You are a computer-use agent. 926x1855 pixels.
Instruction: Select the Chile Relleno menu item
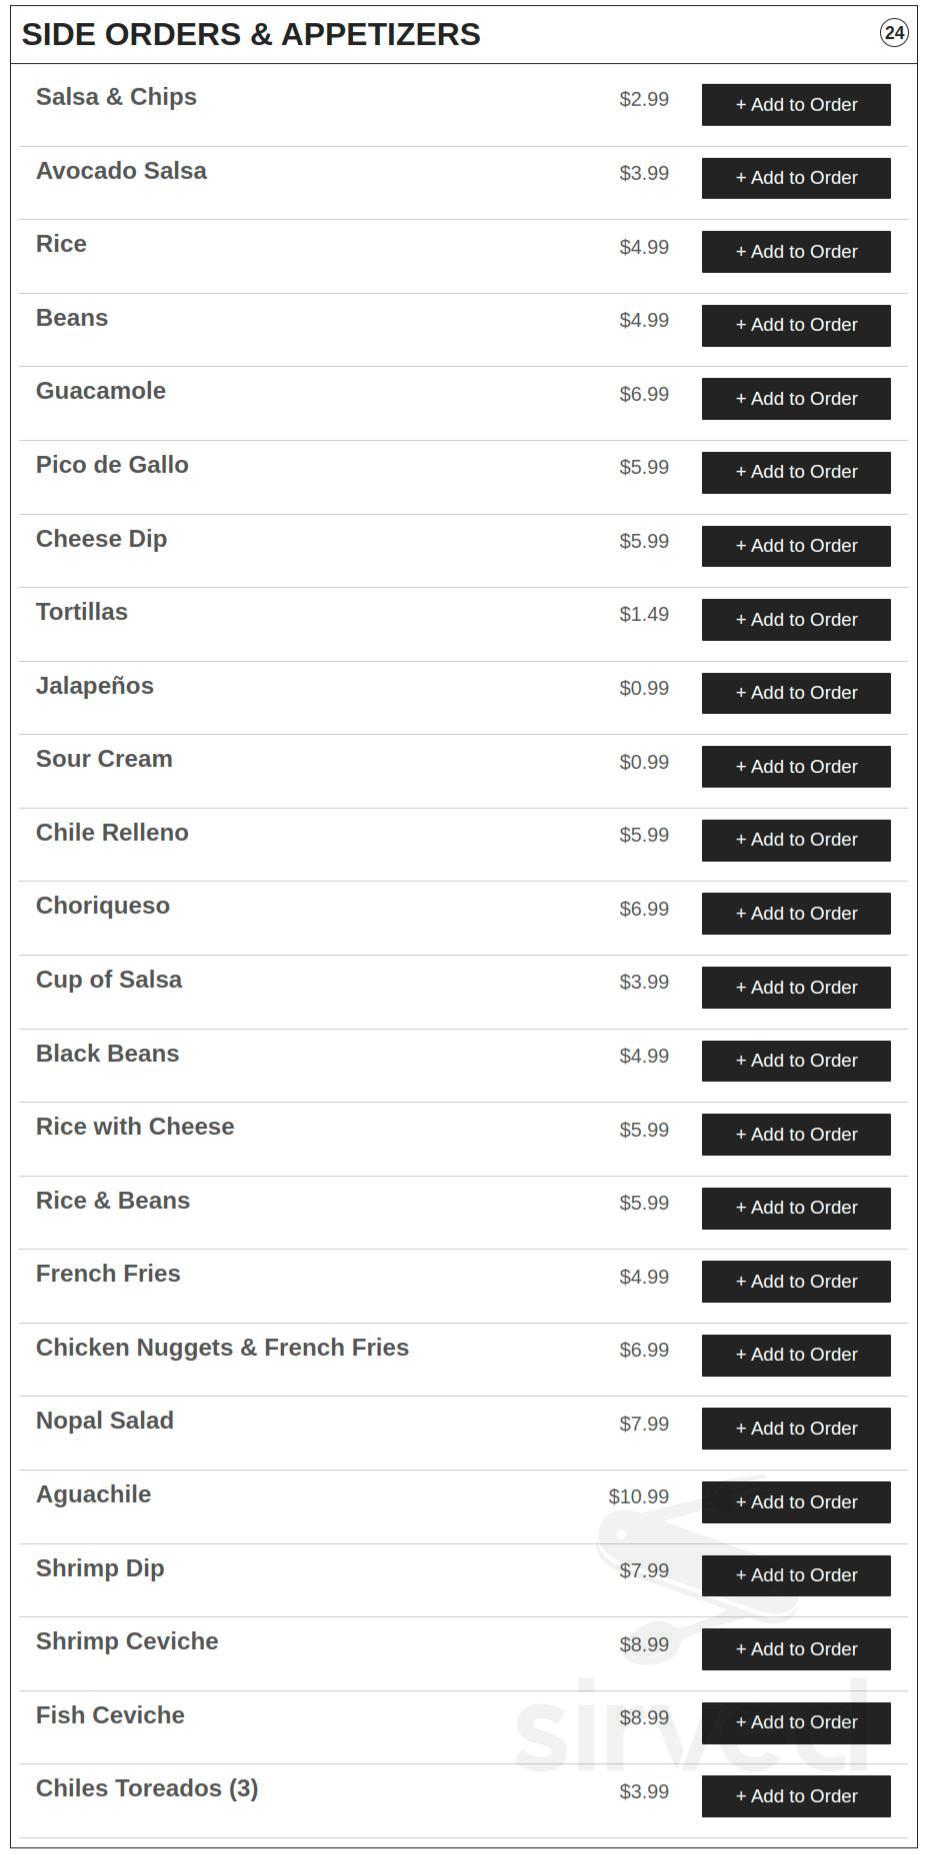pyautogui.click(x=112, y=832)
